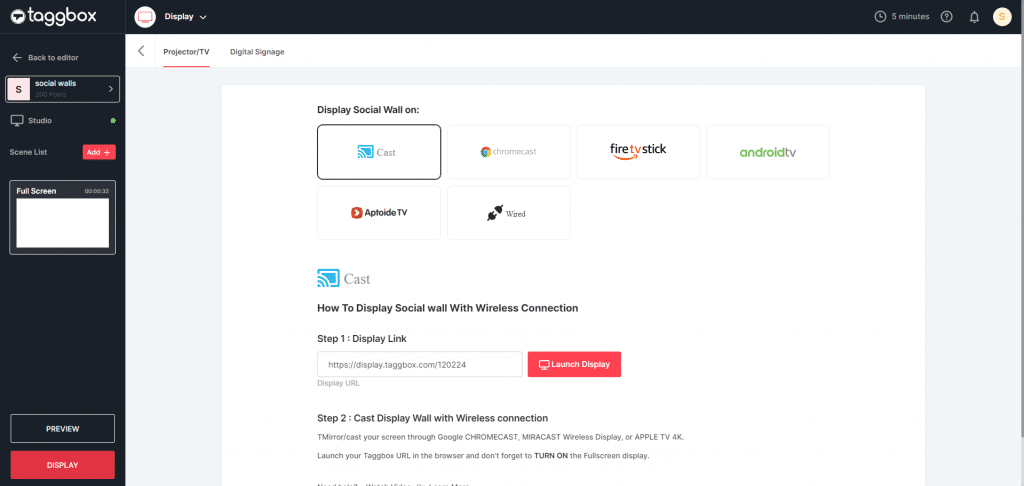Screen dimensions: 1024x486
Task: Switch to the Projector/TV tab
Action: click(186, 52)
